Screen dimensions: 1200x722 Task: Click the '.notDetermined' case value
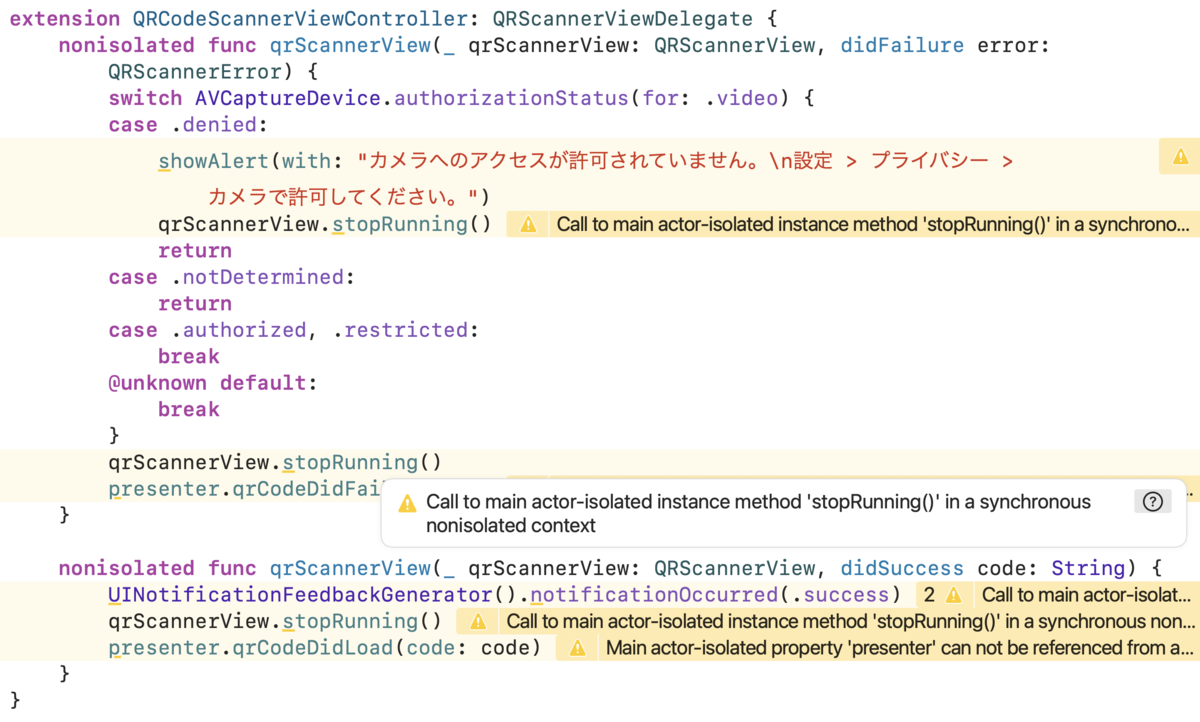257,277
